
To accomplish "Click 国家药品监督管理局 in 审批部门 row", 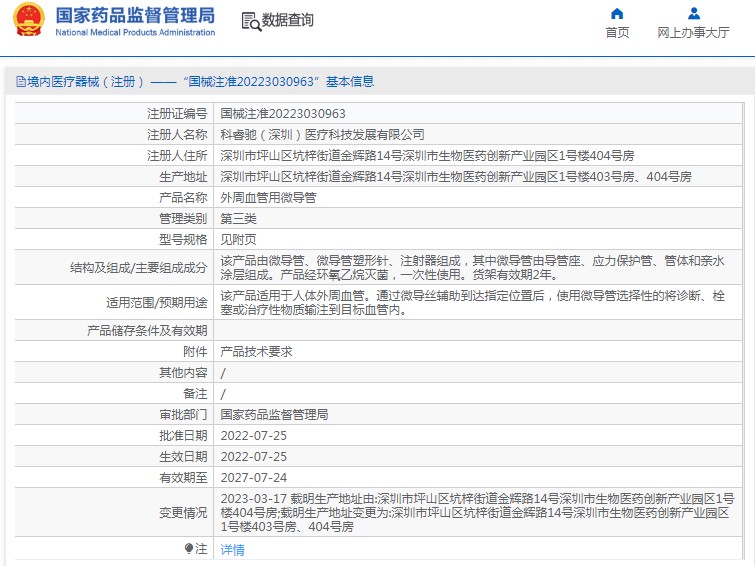I will click(274, 414).
